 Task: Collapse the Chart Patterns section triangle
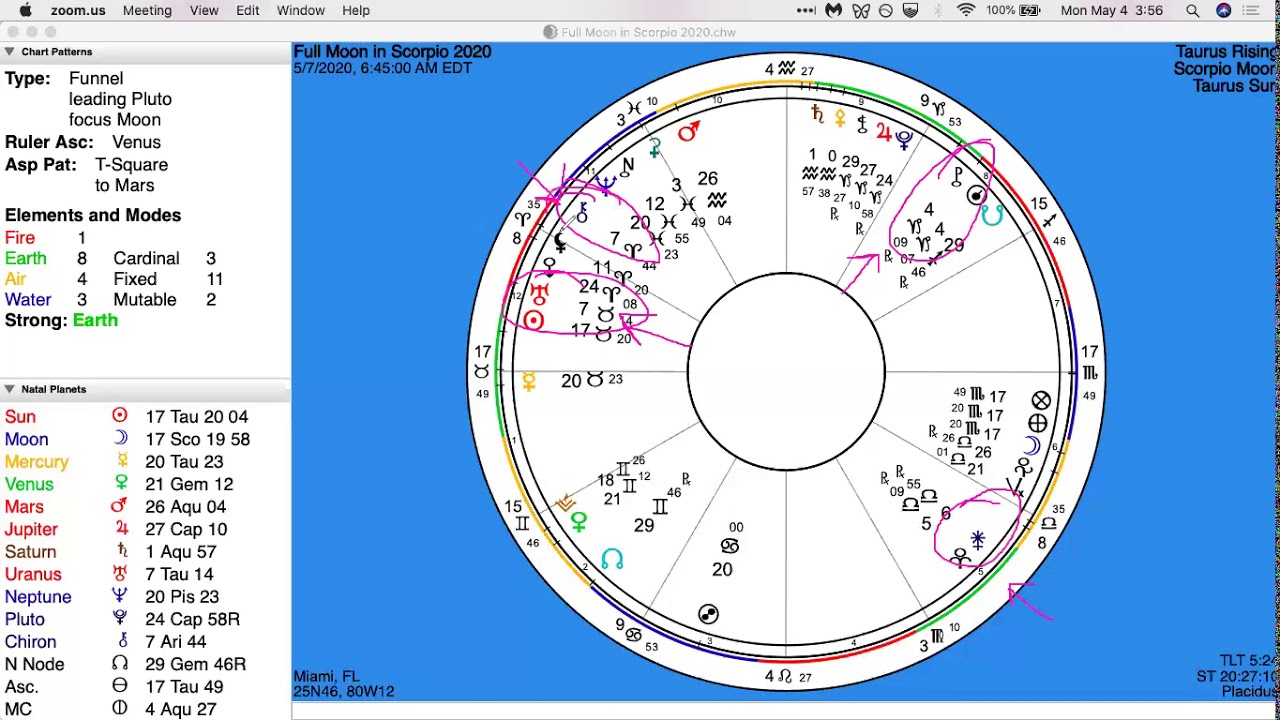(9, 51)
